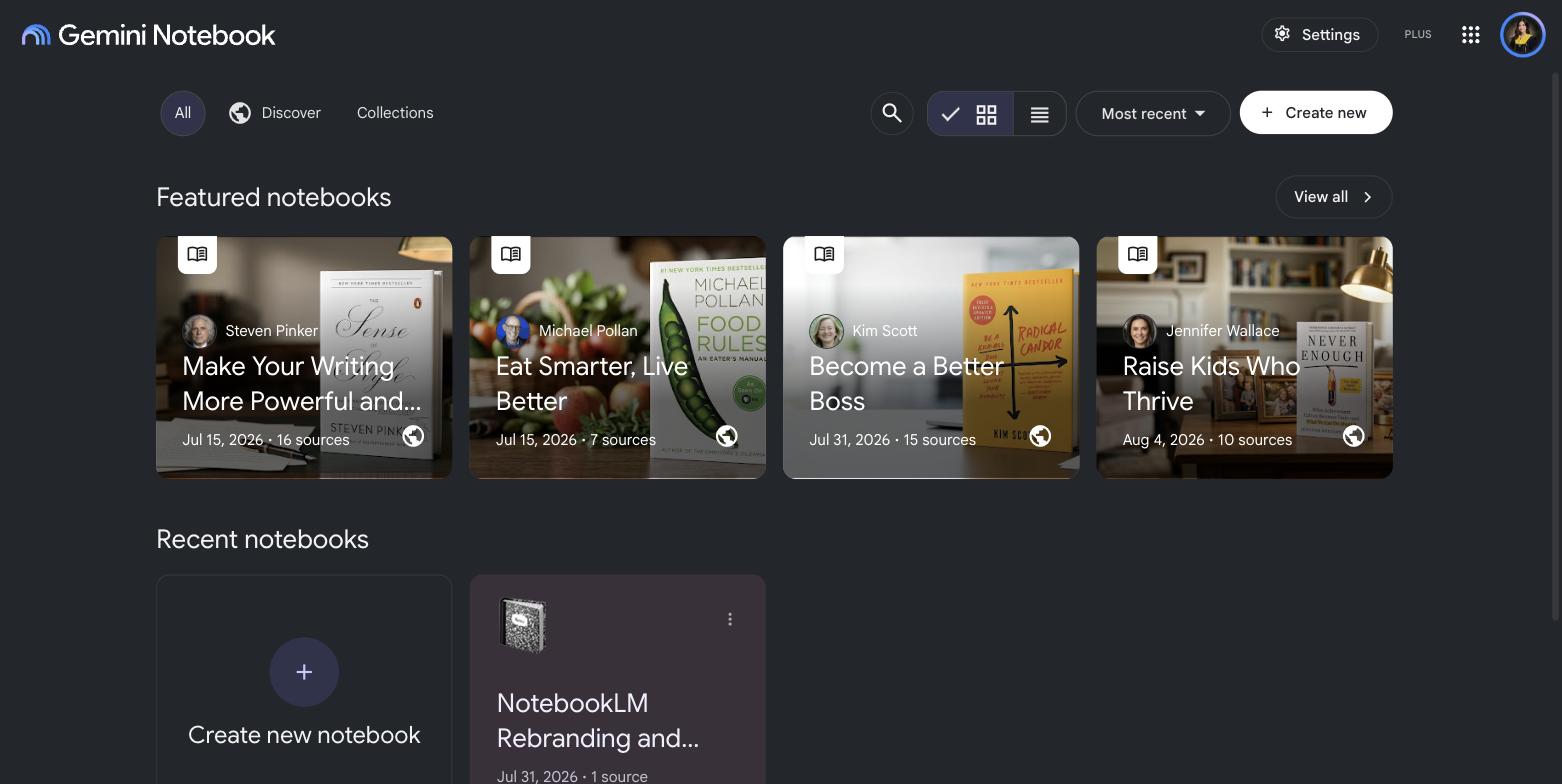
Task: Open the NotebookLM Rebranding and... notebook title
Action: (x=598, y=721)
